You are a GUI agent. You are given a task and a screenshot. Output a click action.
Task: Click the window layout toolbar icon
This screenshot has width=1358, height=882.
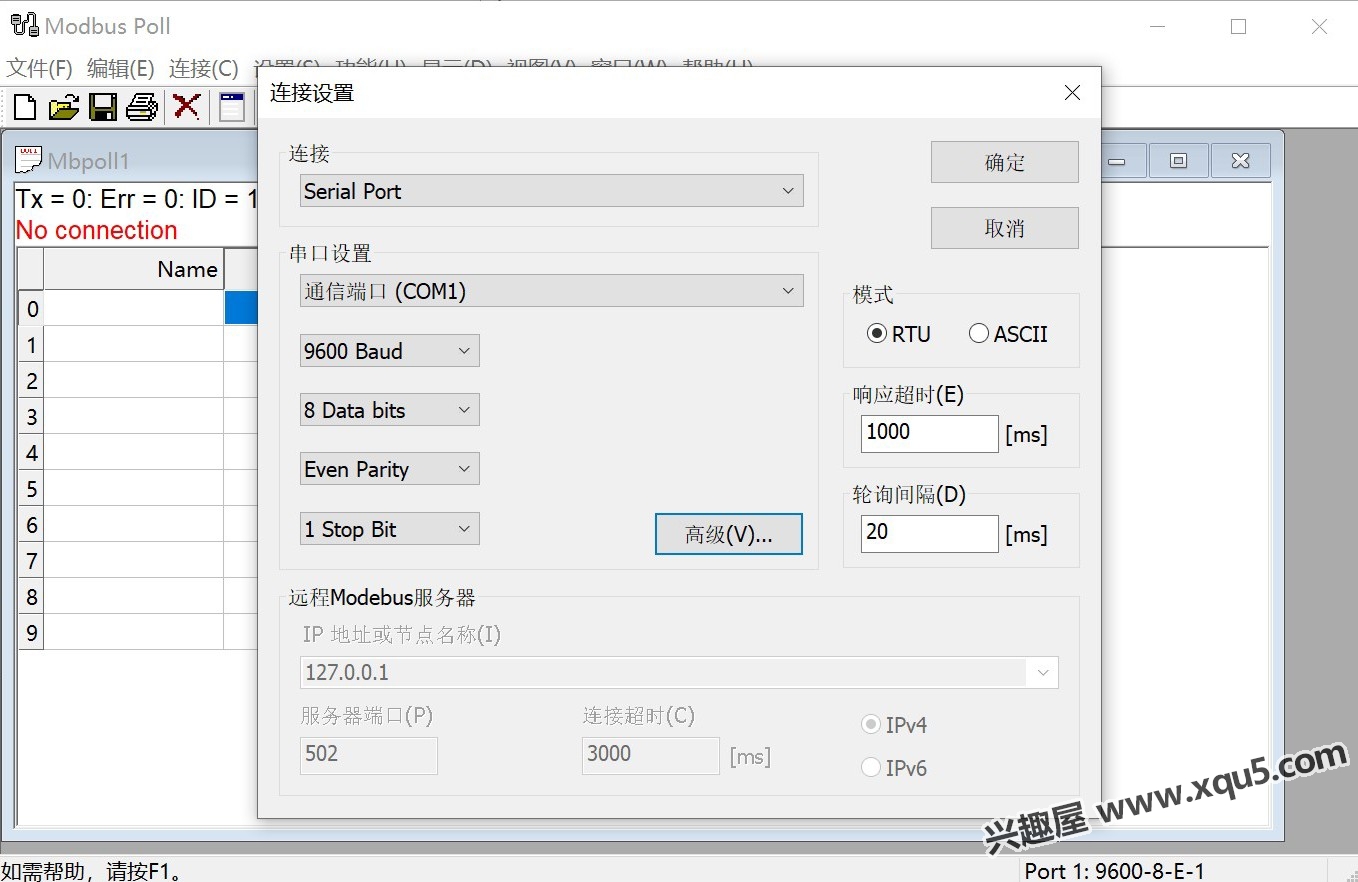[x=232, y=107]
